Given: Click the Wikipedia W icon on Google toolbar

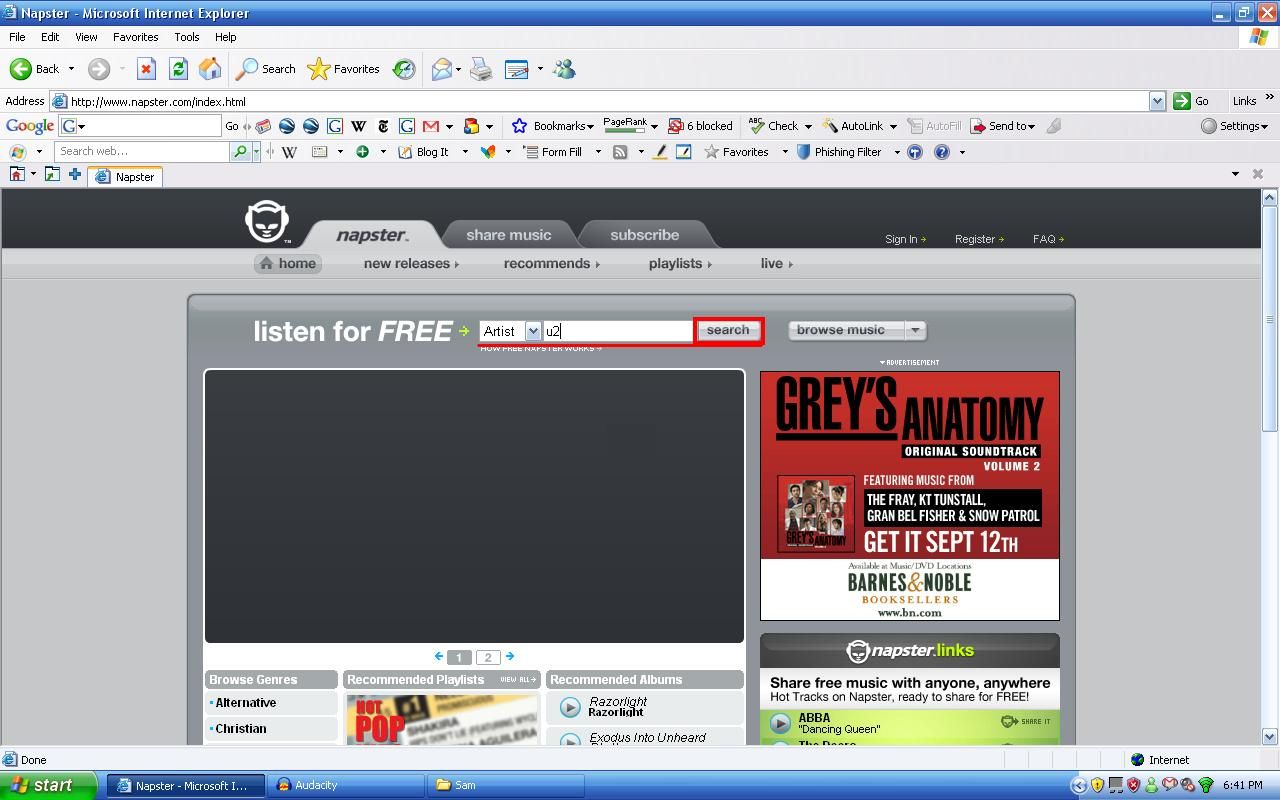Looking at the screenshot, I should pyautogui.click(x=358, y=126).
